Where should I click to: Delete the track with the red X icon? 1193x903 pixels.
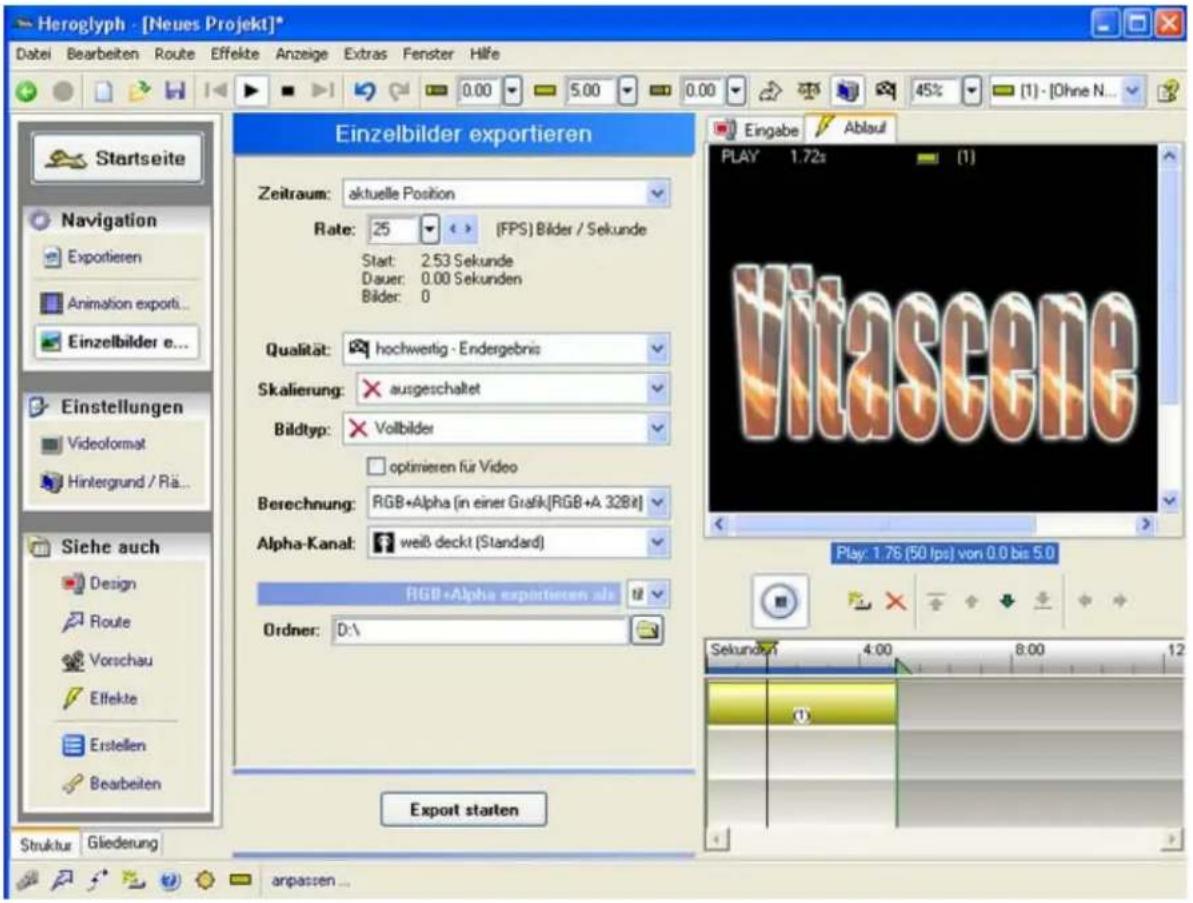point(896,602)
